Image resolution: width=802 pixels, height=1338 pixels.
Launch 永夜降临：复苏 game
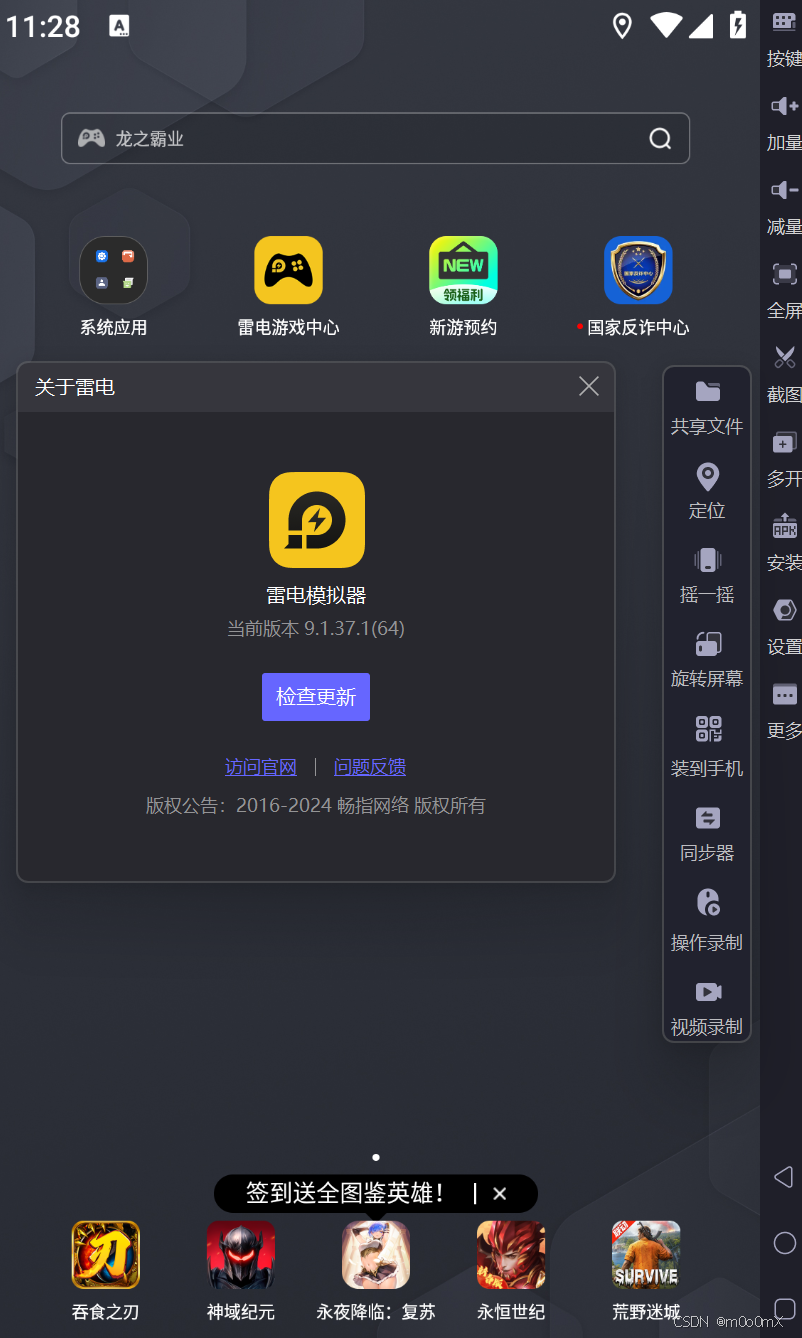coord(376,1255)
